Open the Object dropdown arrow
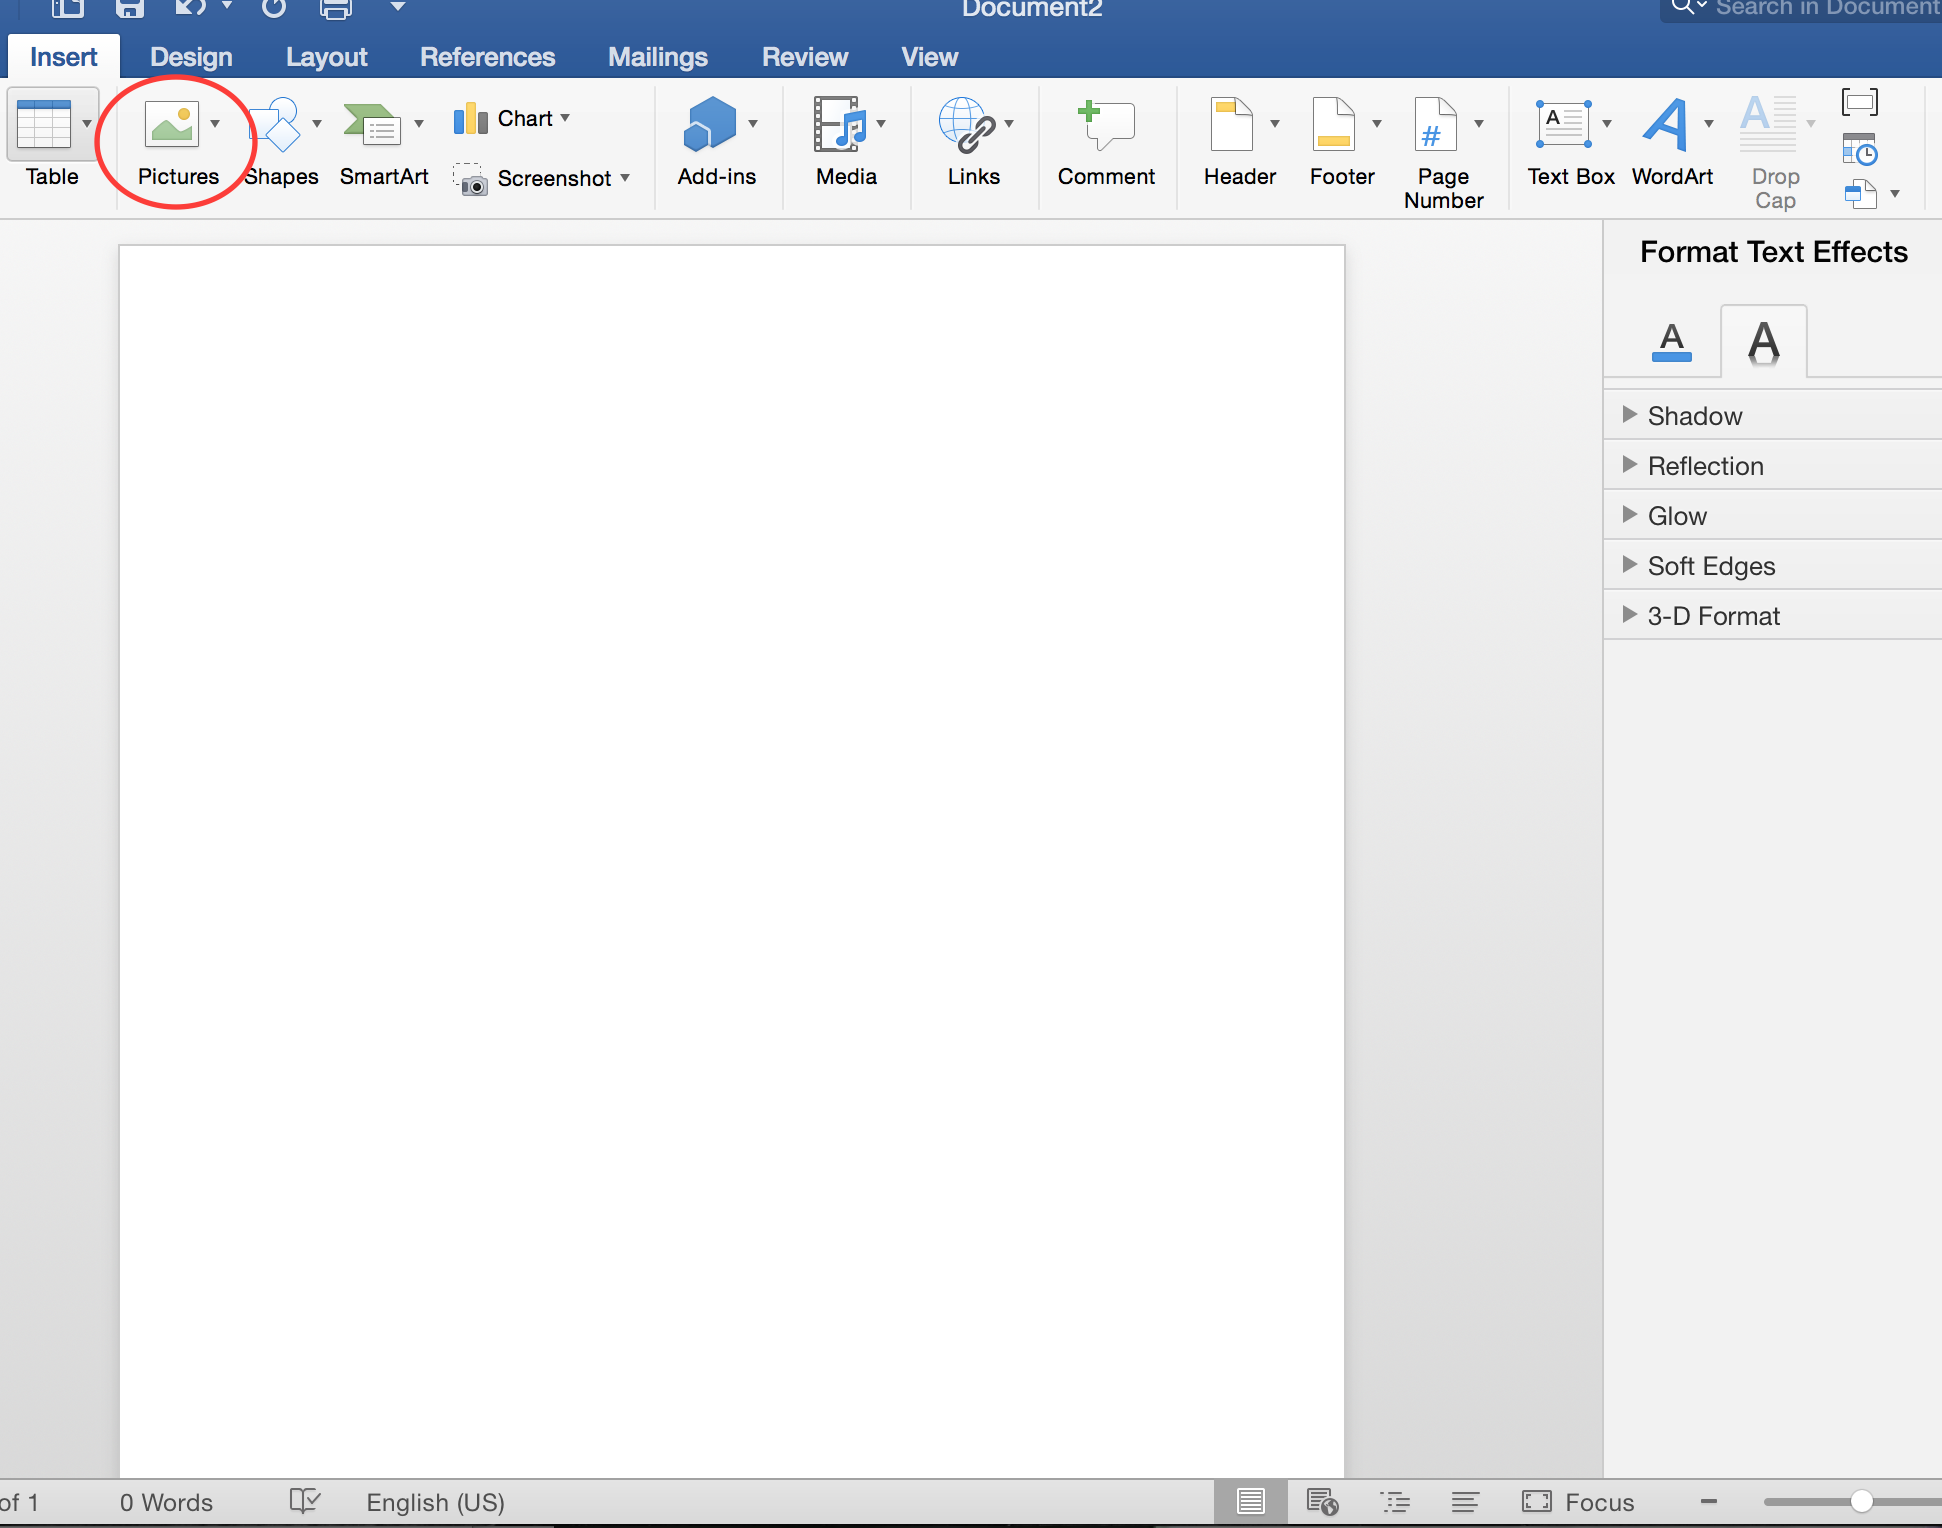The height and width of the screenshot is (1528, 1942). [1895, 194]
